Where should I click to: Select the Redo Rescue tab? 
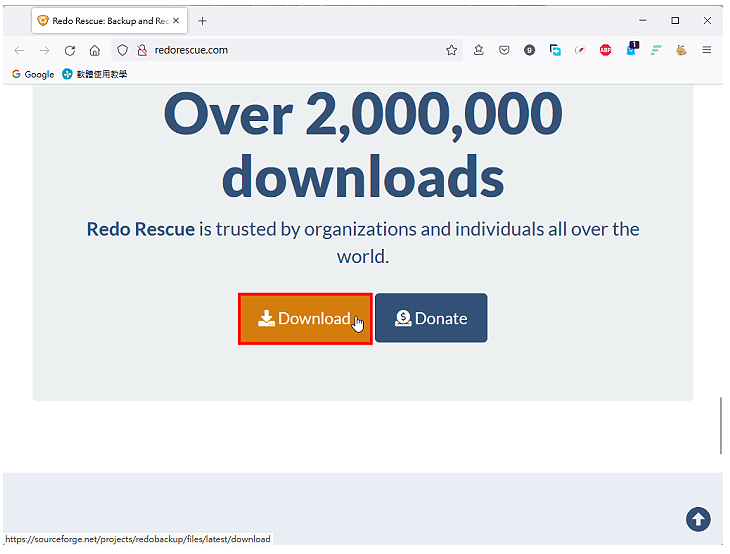click(109, 21)
